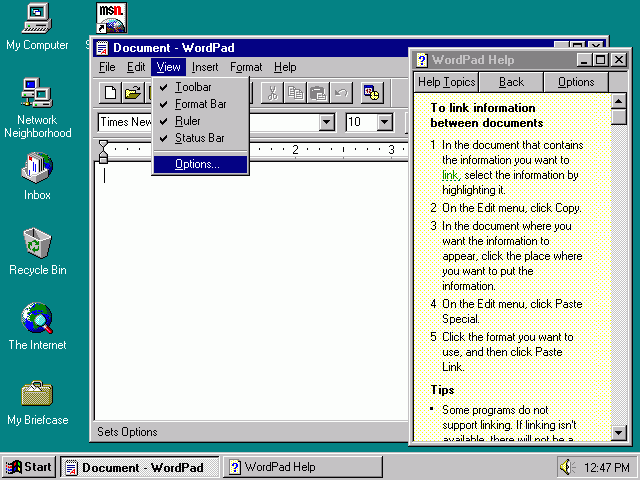Uncheck Status Bar in the View menu
This screenshot has width=640, height=480.
click(200, 138)
